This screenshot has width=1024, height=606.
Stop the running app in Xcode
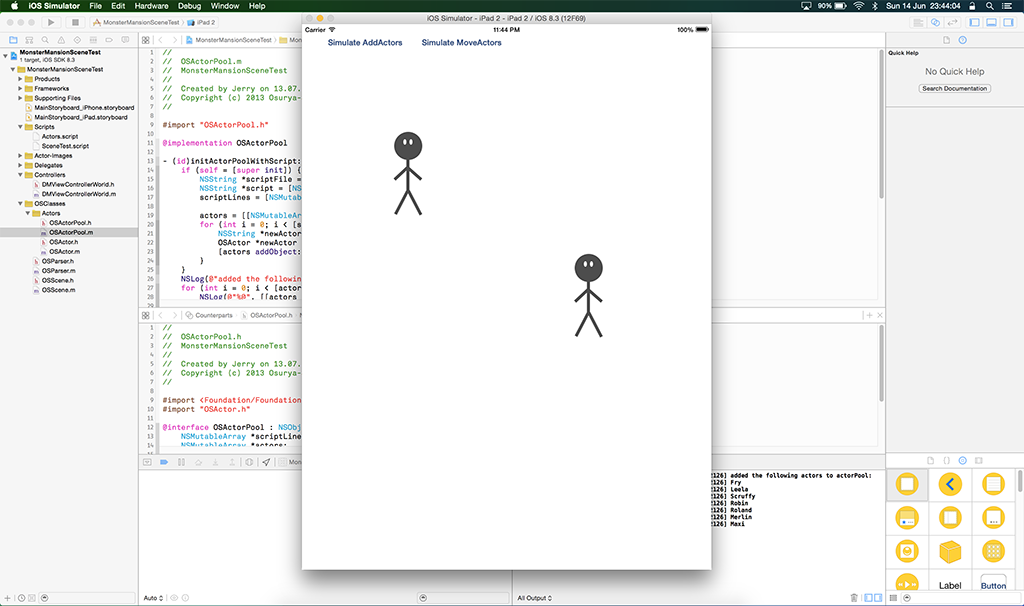tap(75, 22)
